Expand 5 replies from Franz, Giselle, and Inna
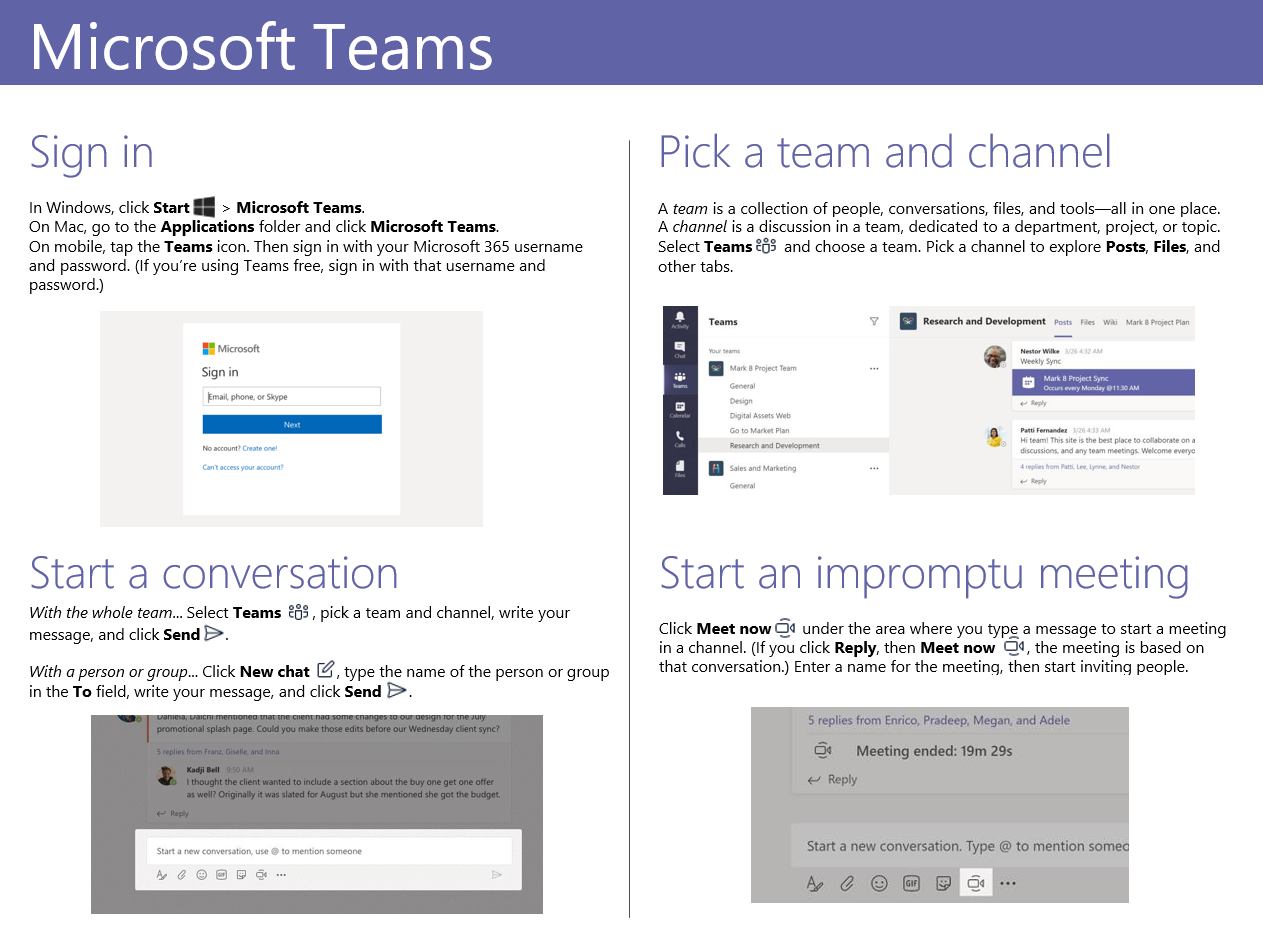1263x946 pixels. tap(218, 751)
